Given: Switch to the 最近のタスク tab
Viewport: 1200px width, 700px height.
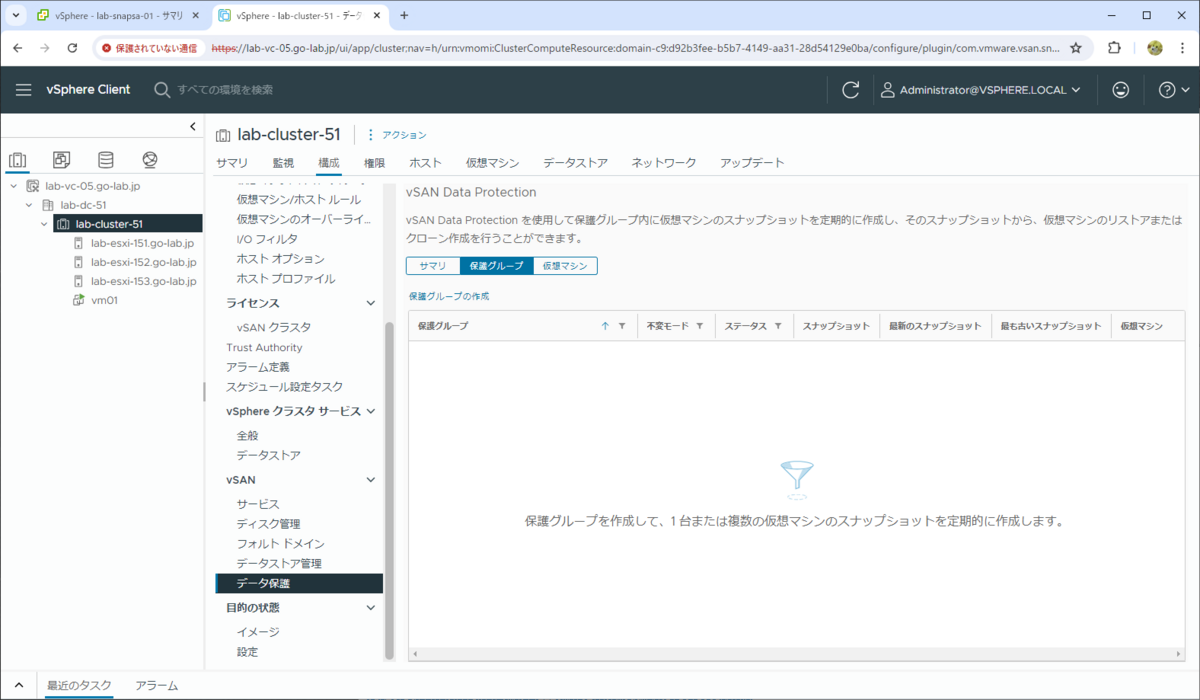Looking at the screenshot, I should point(80,685).
